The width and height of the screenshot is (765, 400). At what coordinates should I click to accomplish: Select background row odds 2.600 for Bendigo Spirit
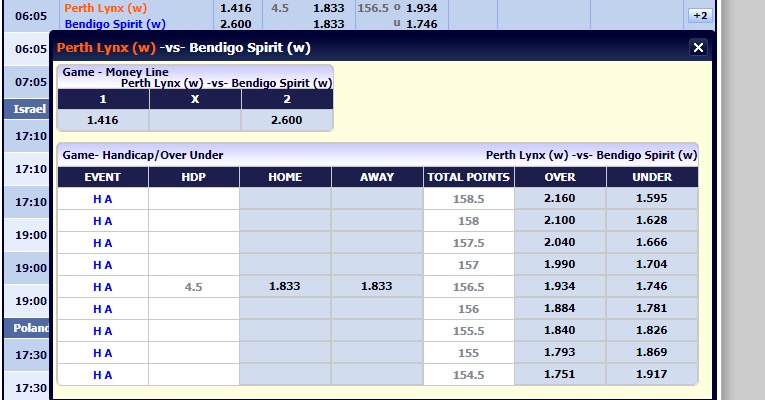pos(236,24)
